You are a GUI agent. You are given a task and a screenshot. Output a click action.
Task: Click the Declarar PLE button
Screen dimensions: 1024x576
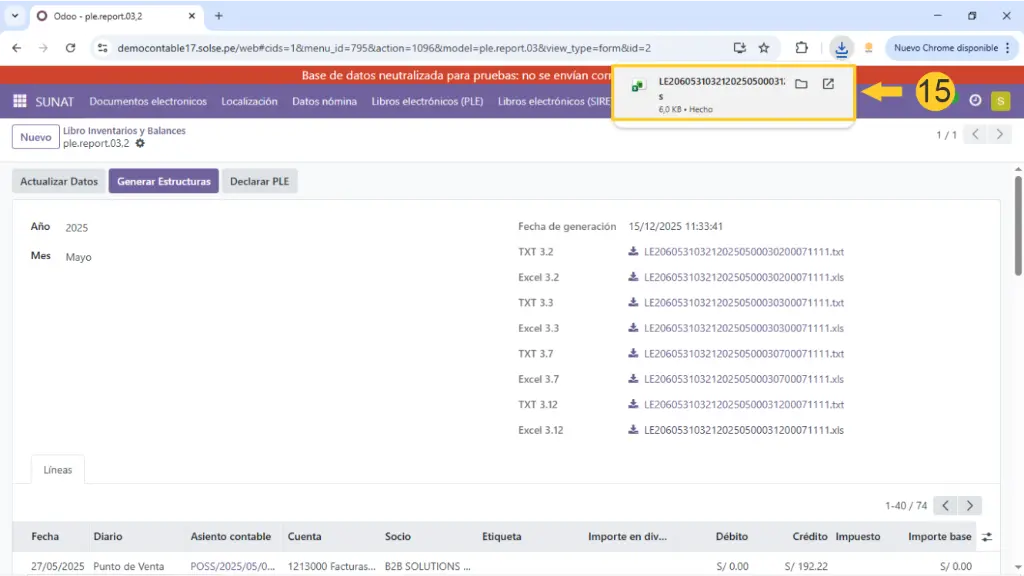(259, 181)
